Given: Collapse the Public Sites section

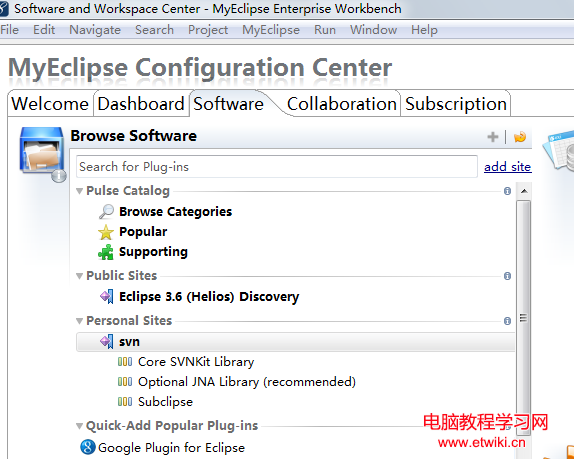Looking at the screenshot, I should (x=79, y=276).
